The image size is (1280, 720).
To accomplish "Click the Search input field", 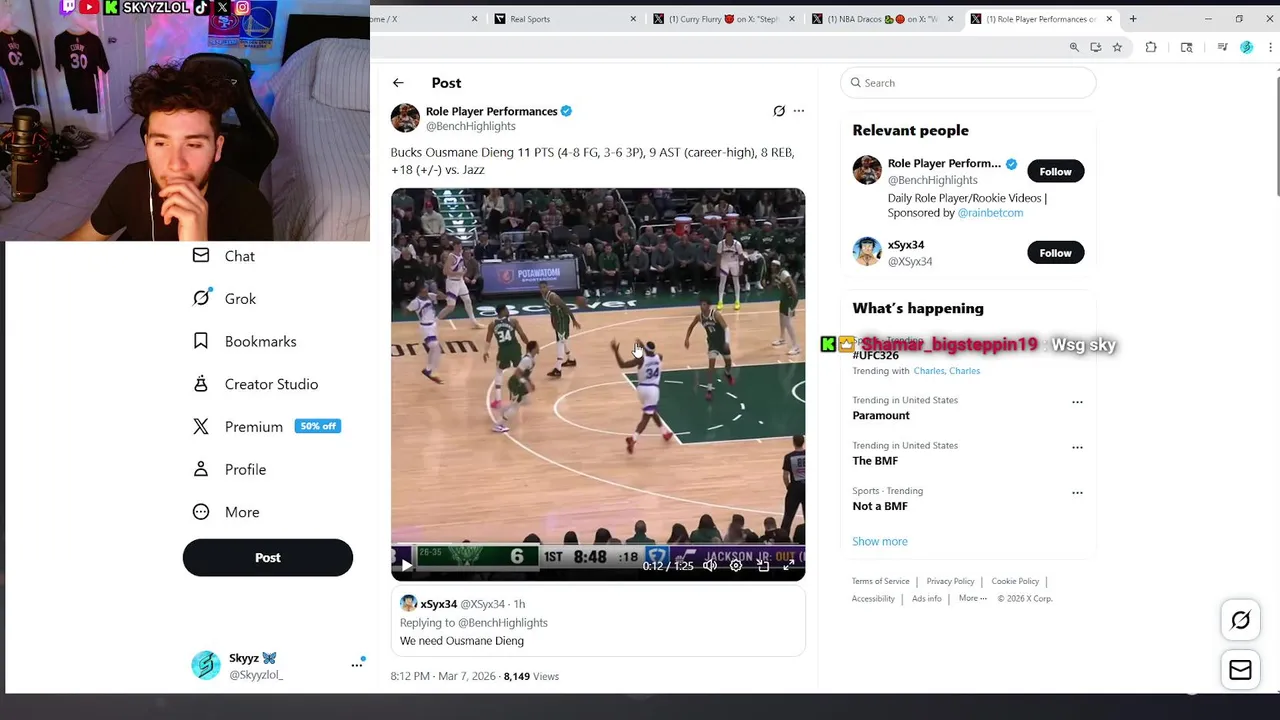I will (968, 83).
